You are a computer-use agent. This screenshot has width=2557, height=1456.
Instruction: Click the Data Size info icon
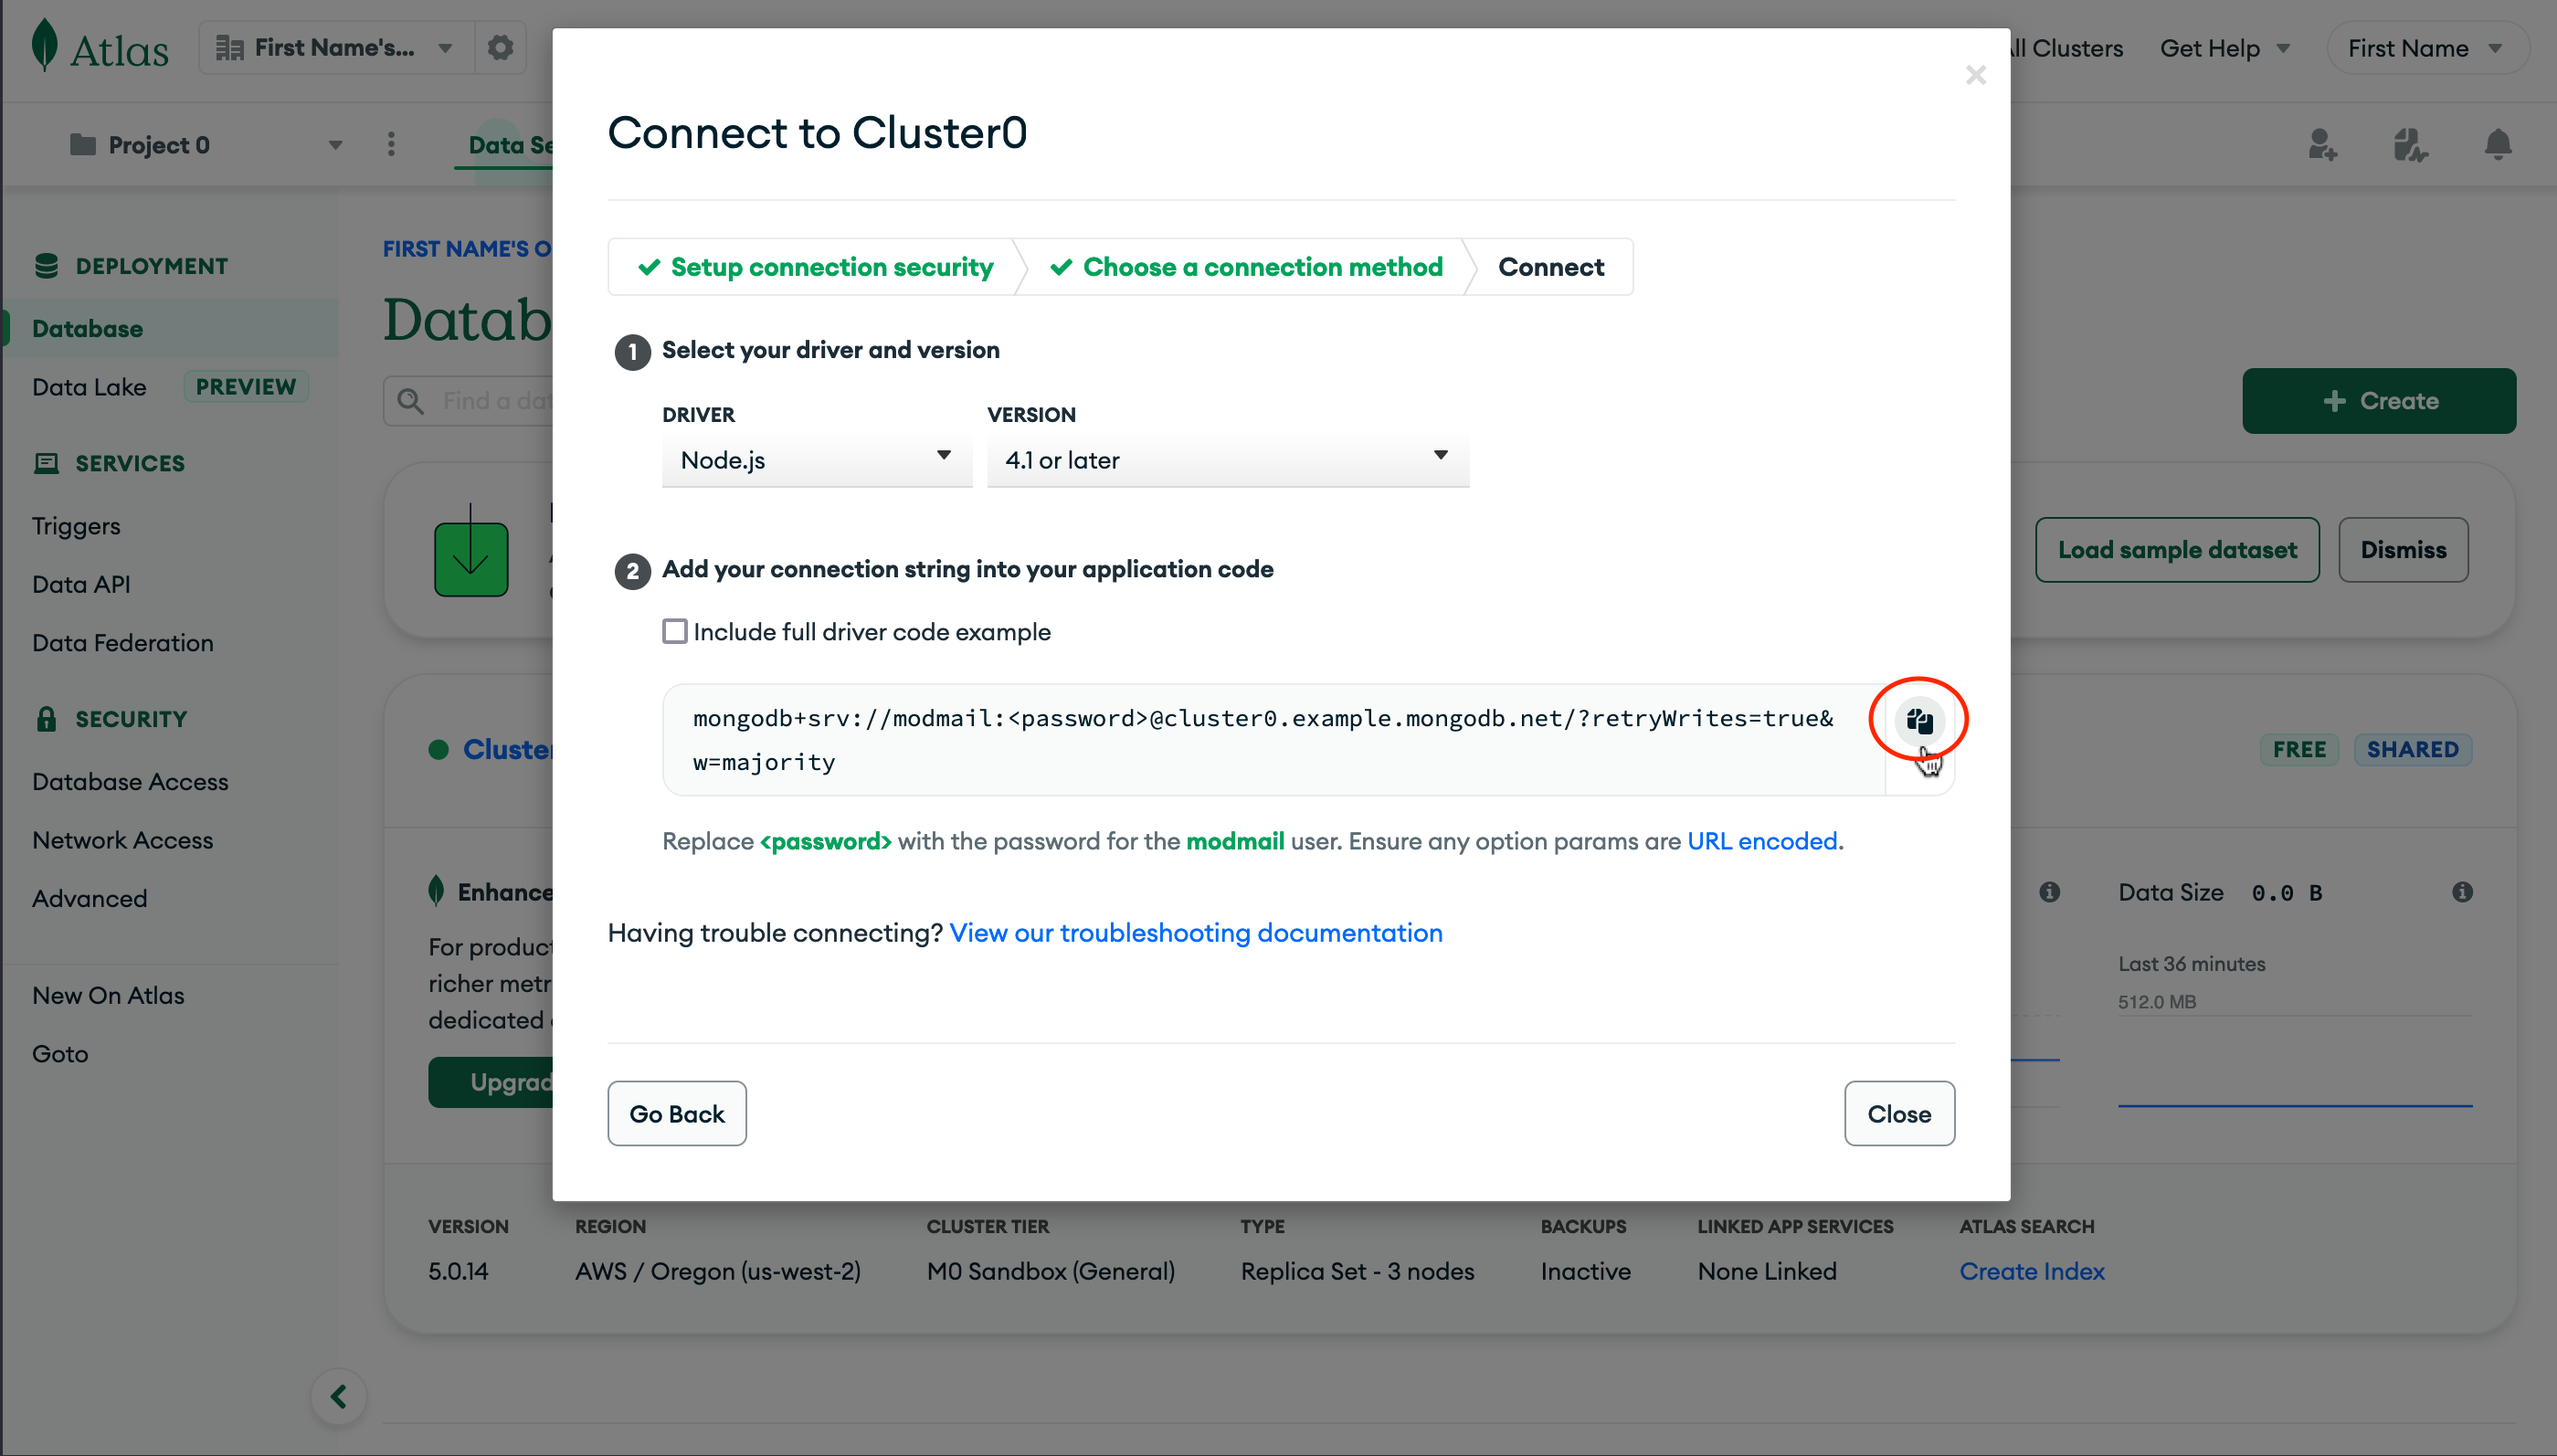[2462, 892]
